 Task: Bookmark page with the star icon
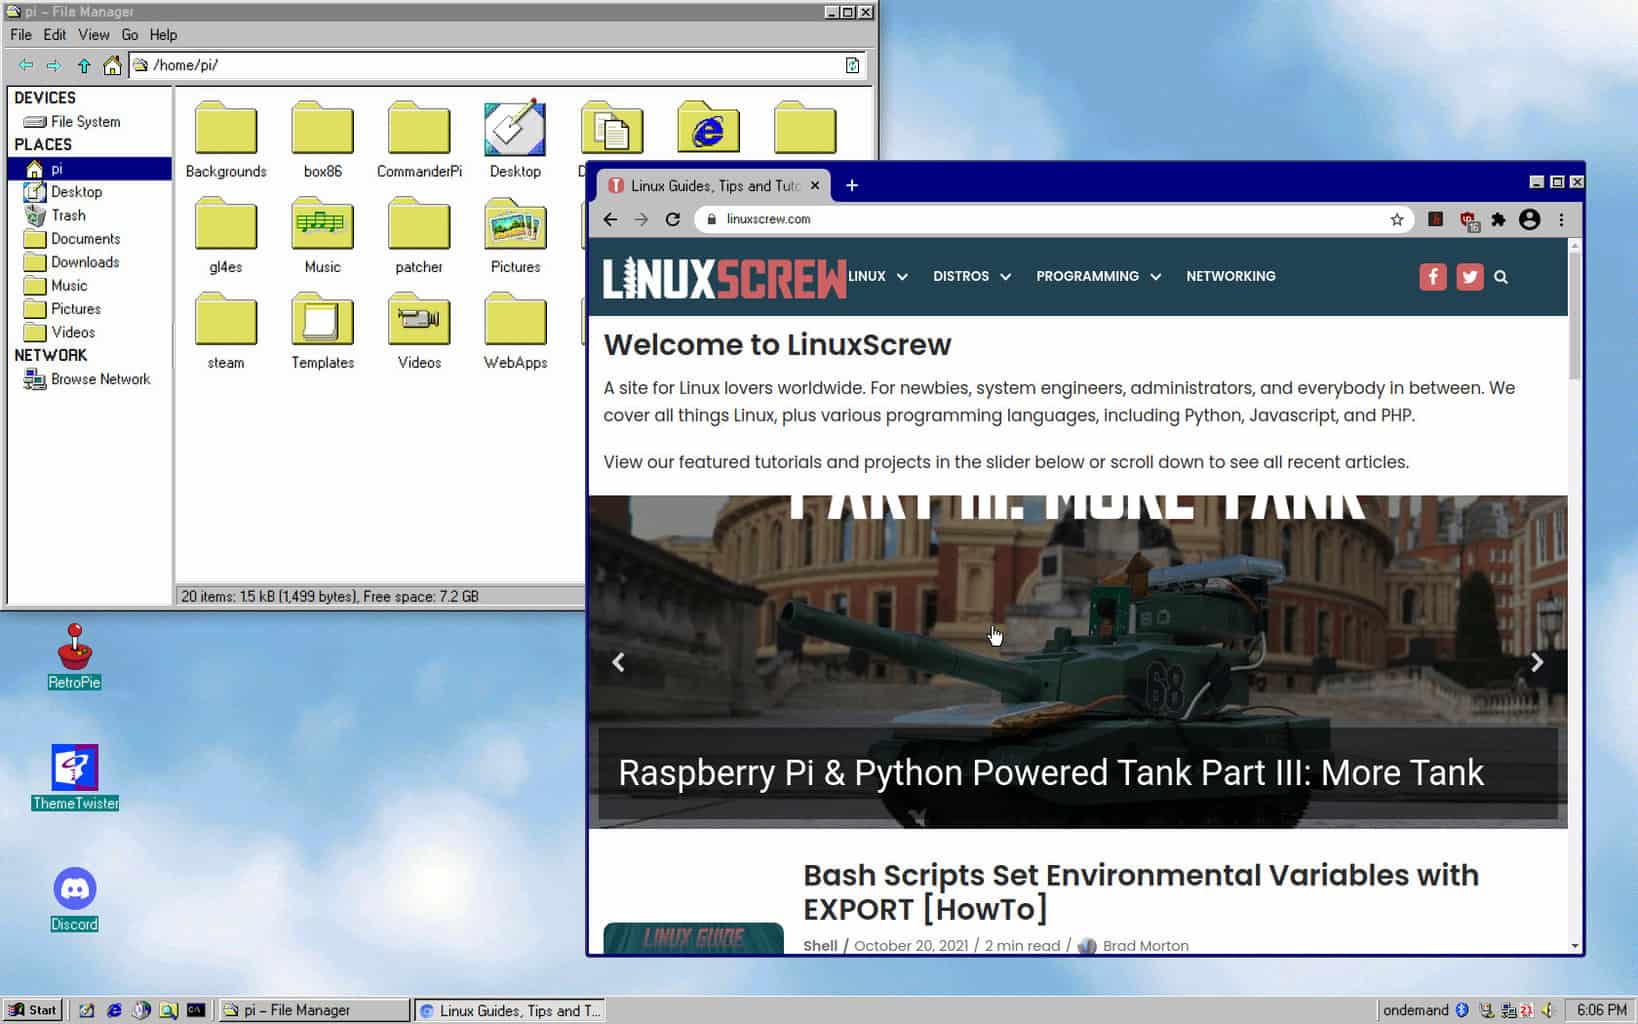1397,219
